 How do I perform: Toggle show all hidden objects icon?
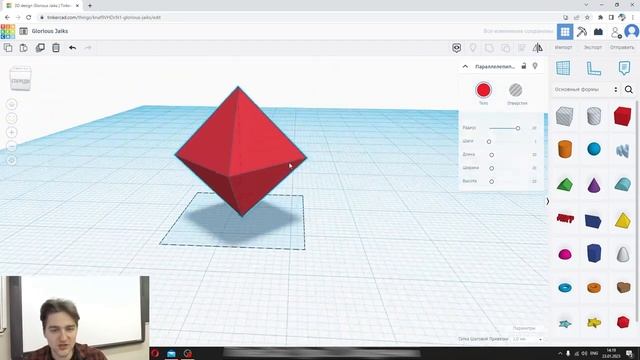[457, 48]
